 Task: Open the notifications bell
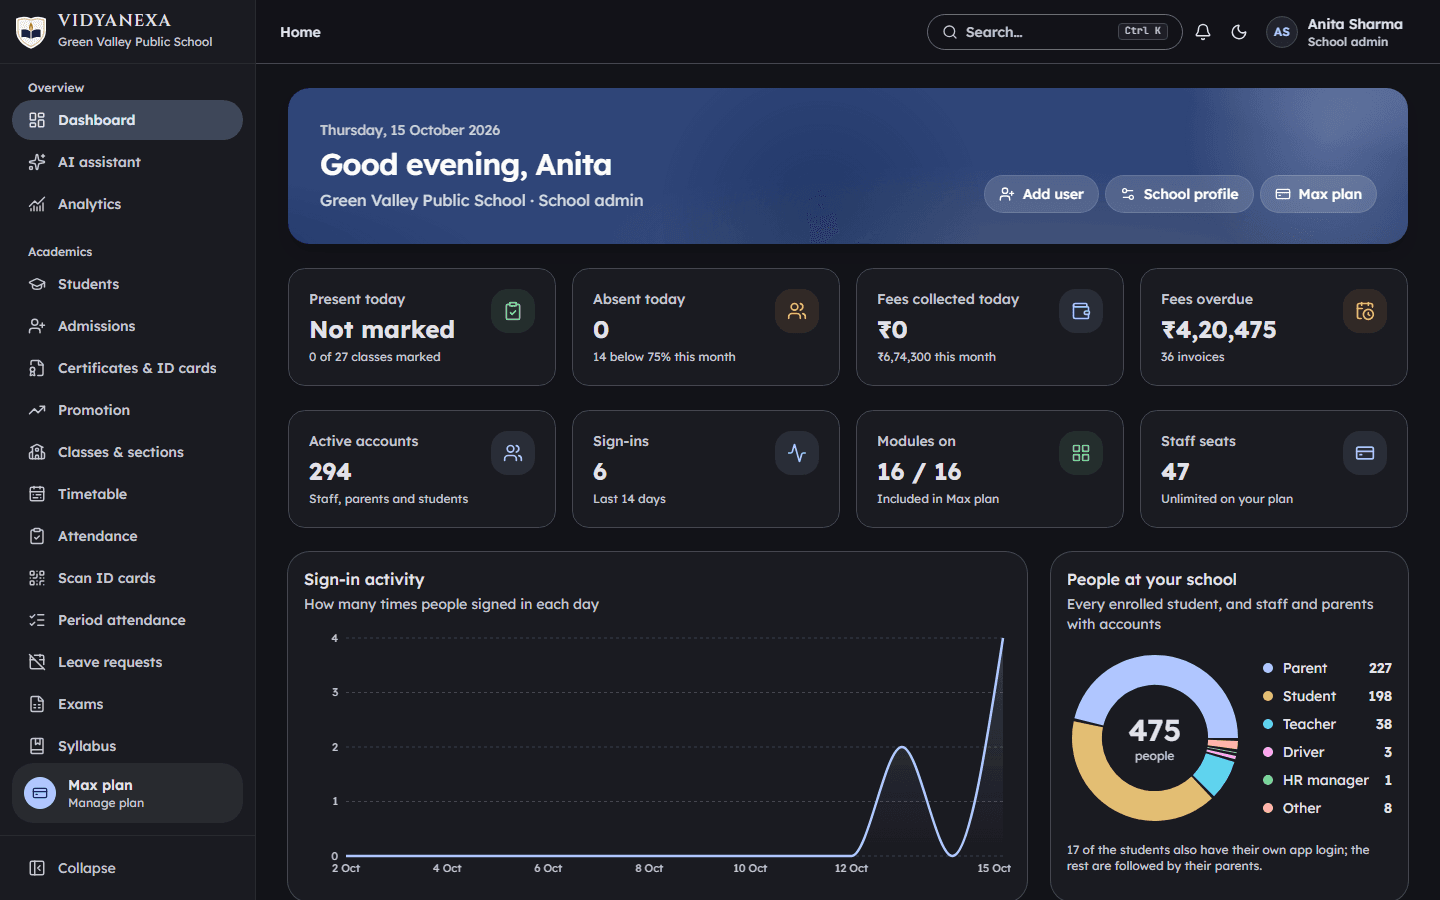click(x=1203, y=32)
